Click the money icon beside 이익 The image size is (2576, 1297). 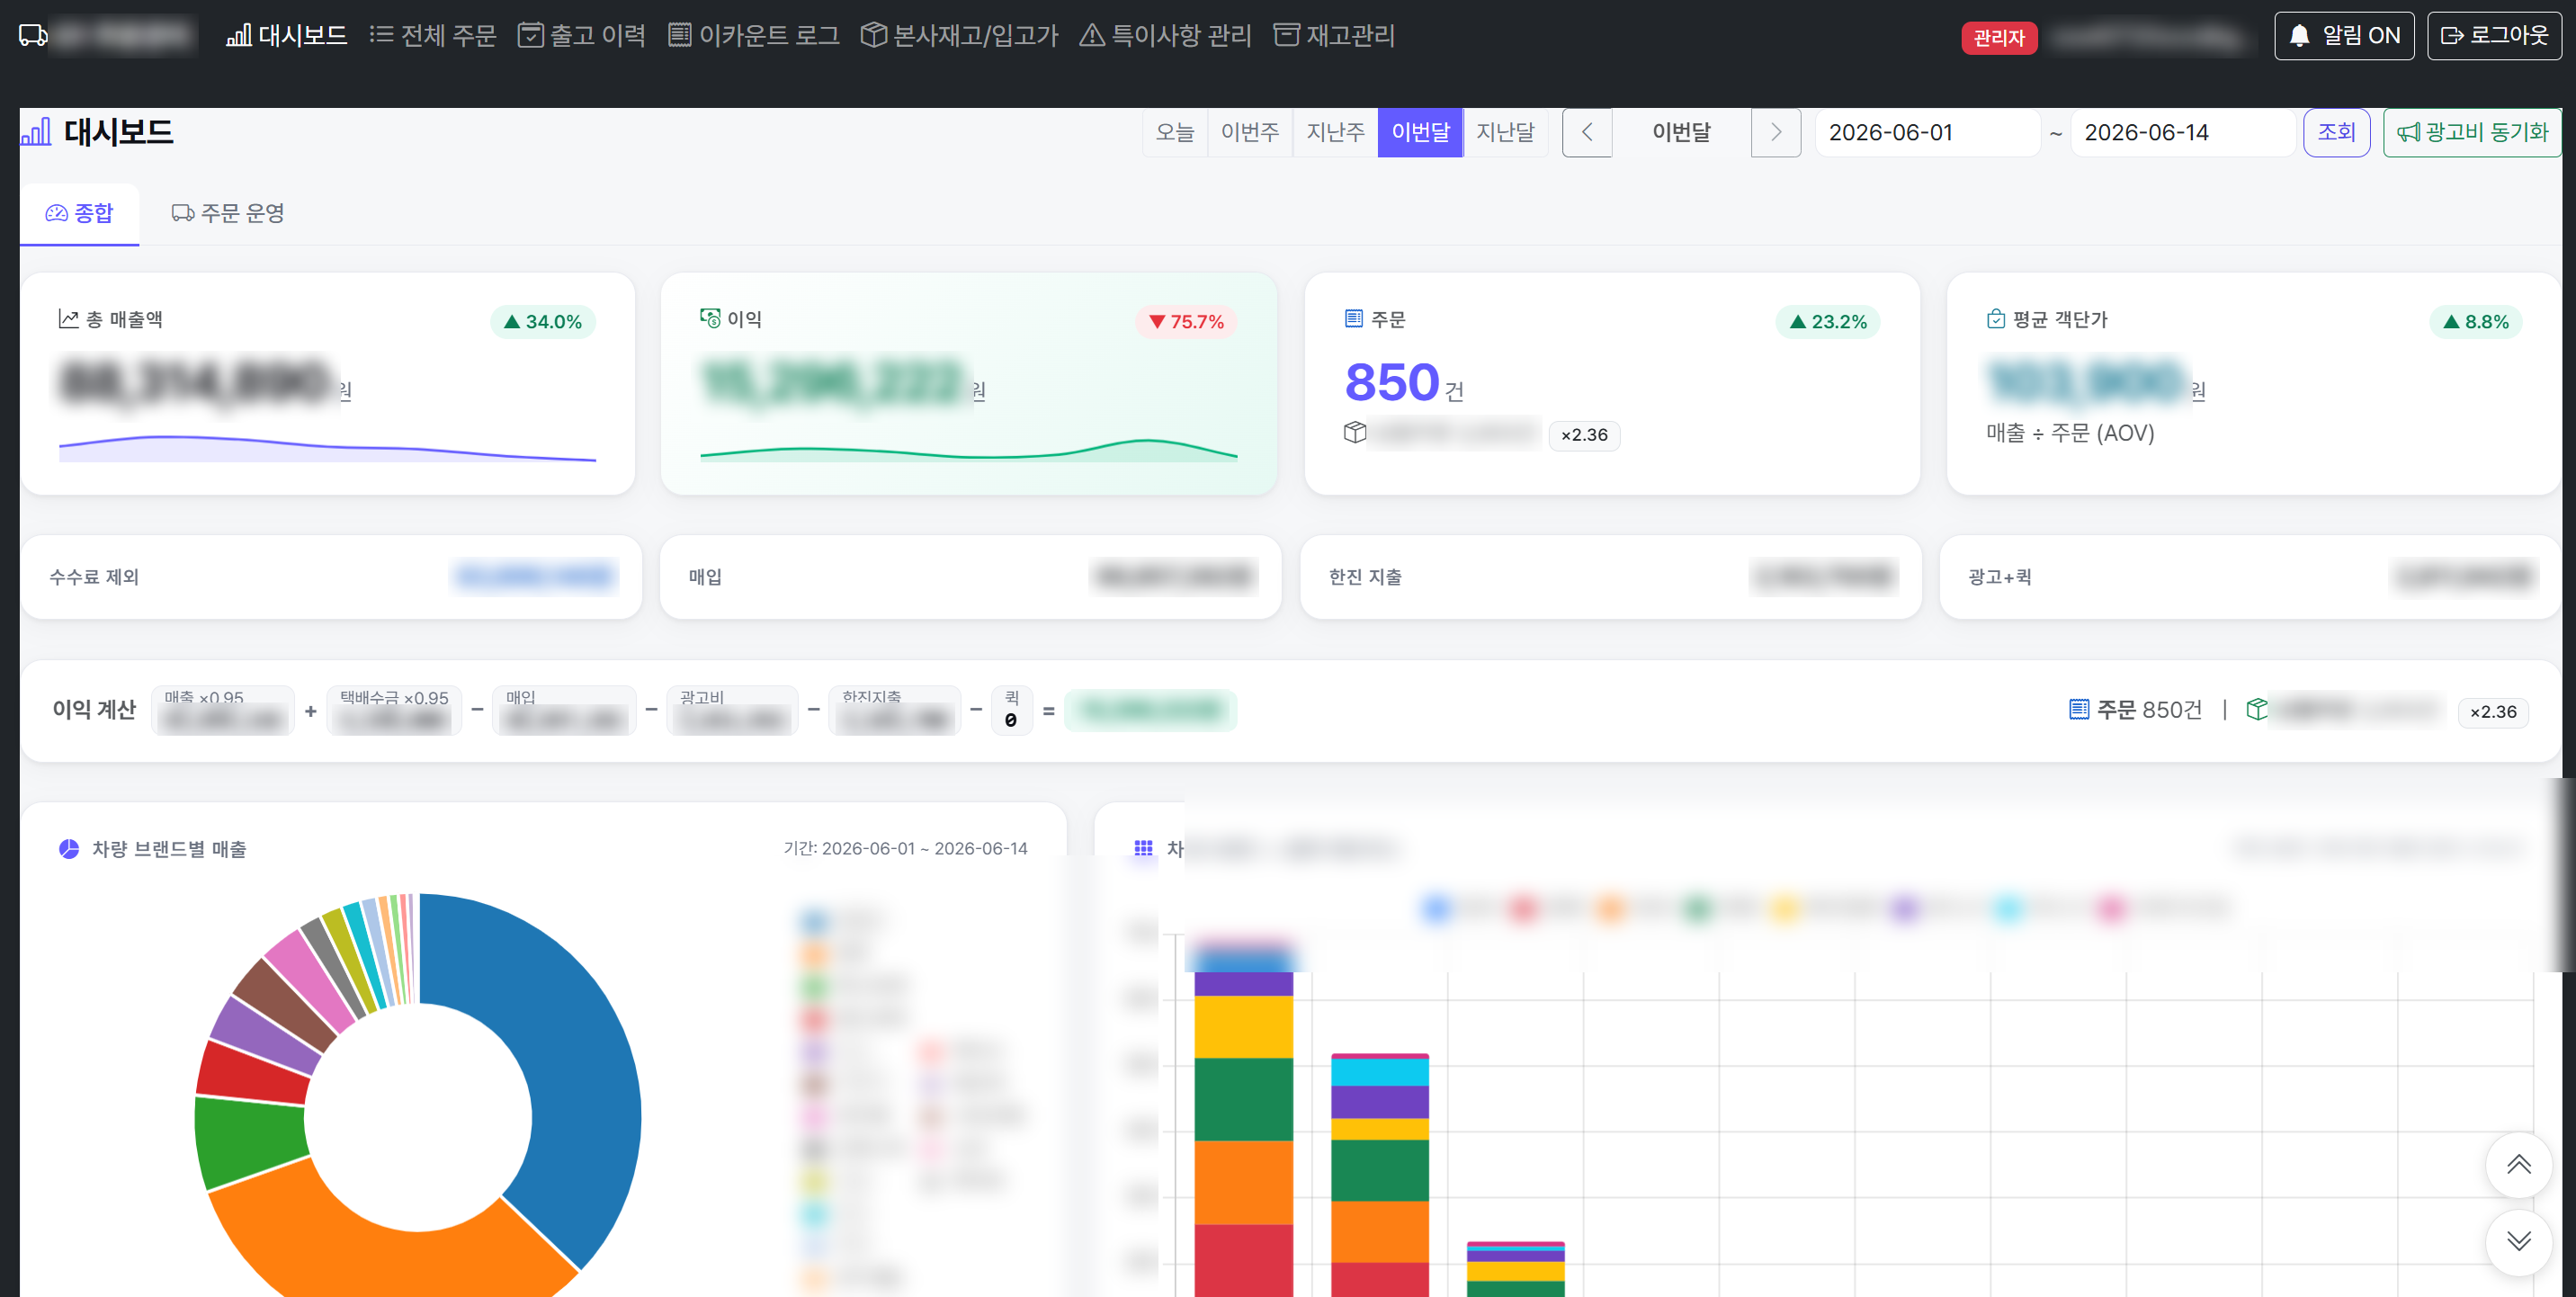[x=709, y=318]
